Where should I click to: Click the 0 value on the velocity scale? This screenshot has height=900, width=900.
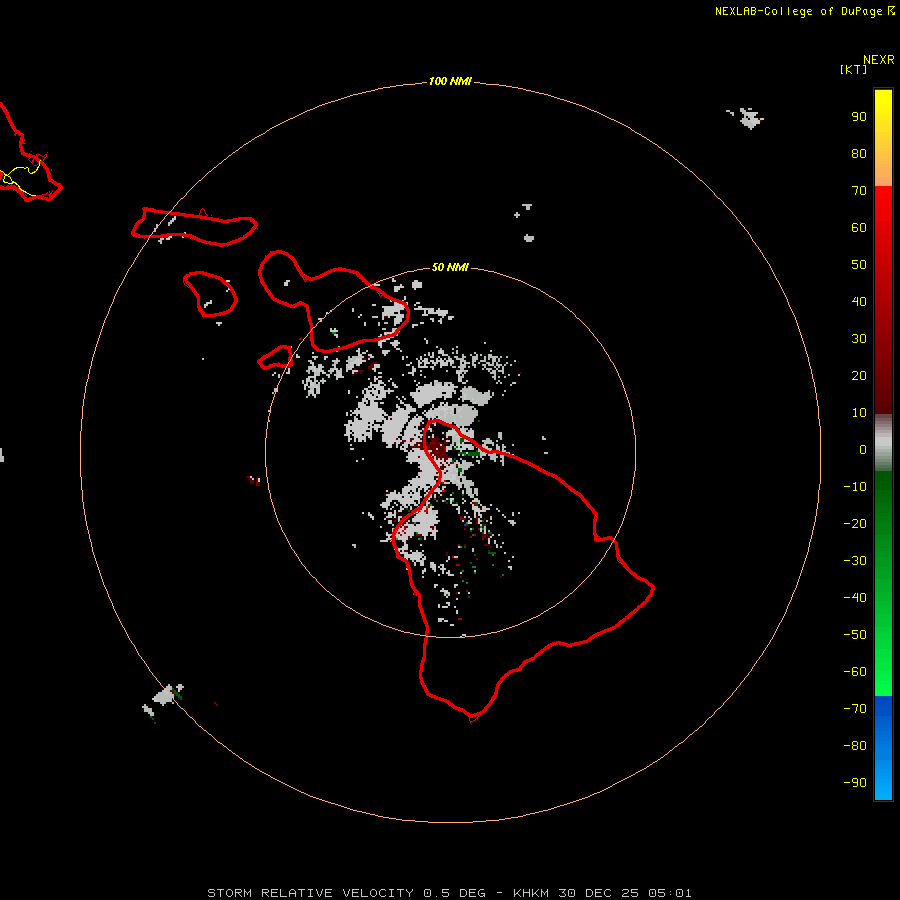[x=863, y=450]
